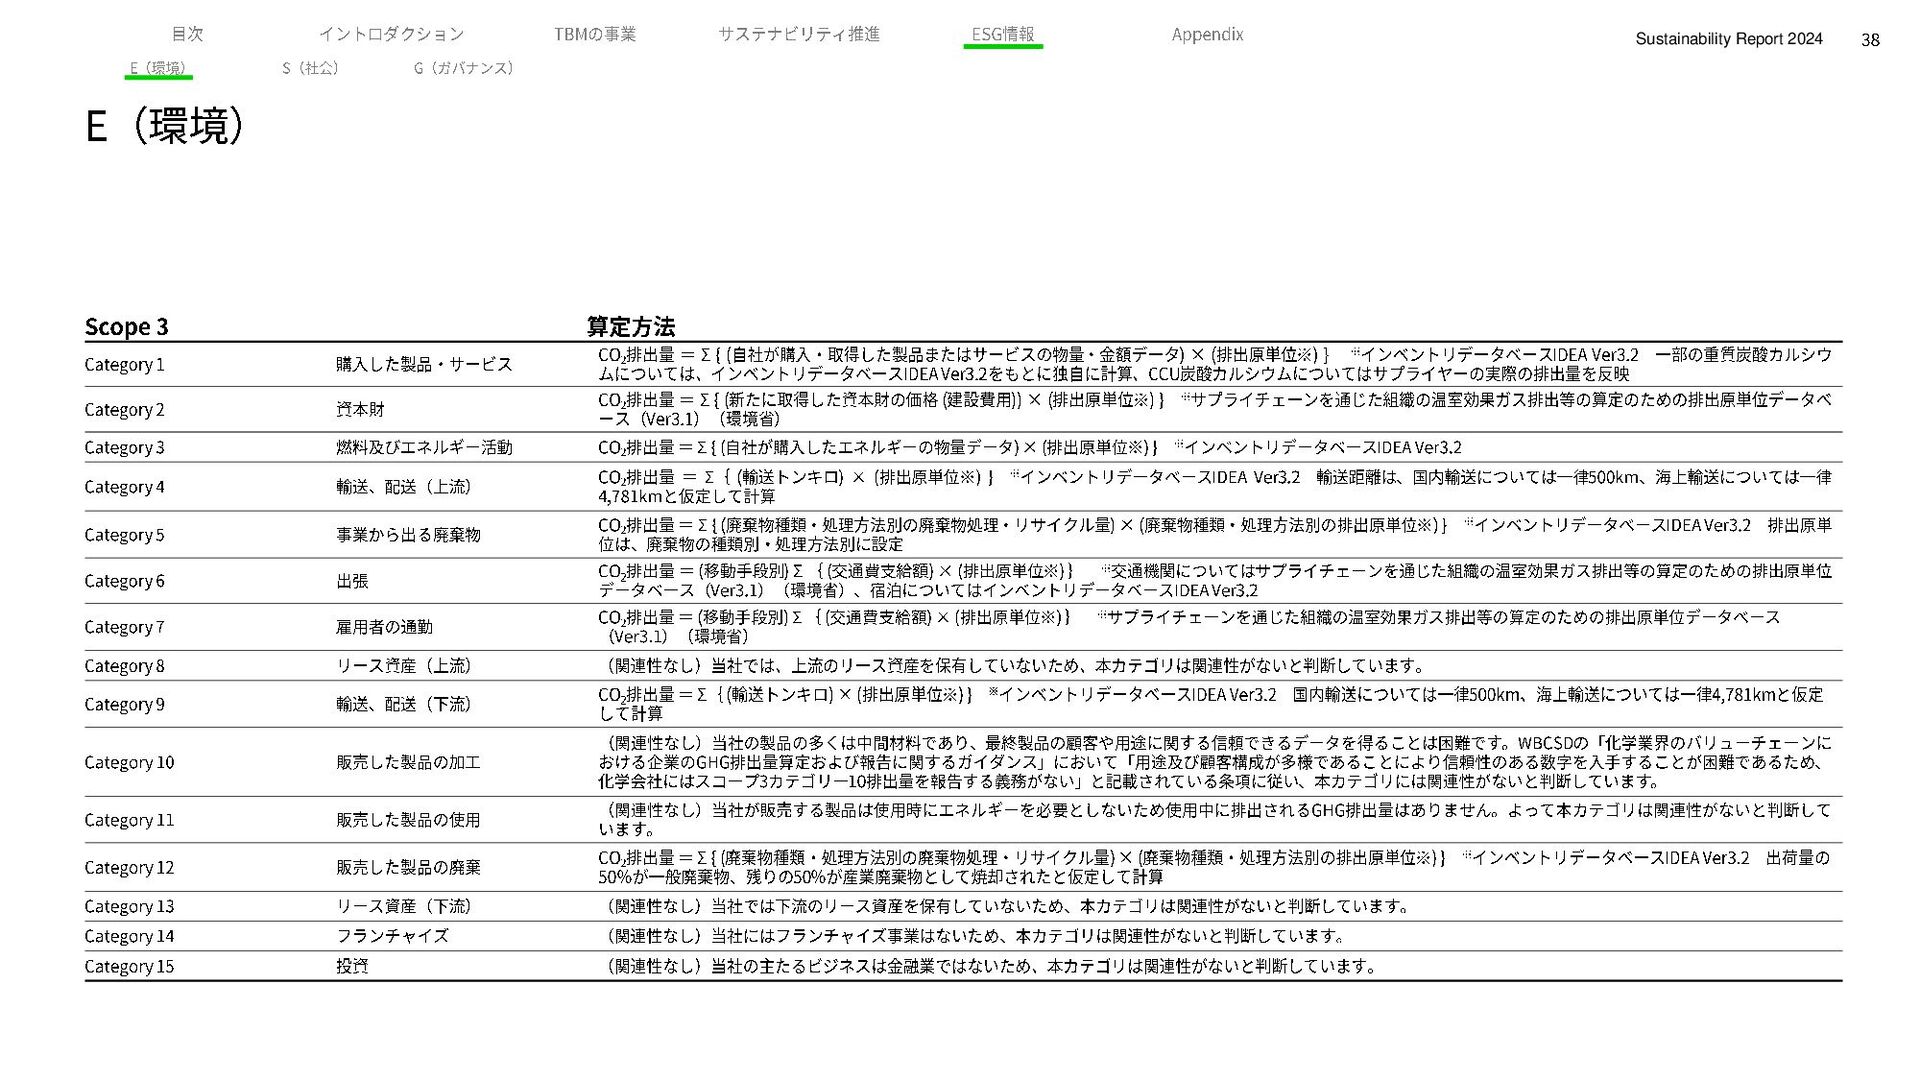1920x1080 pixels.
Task: Select the E（環境） sub-tab
Action: click(x=158, y=68)
